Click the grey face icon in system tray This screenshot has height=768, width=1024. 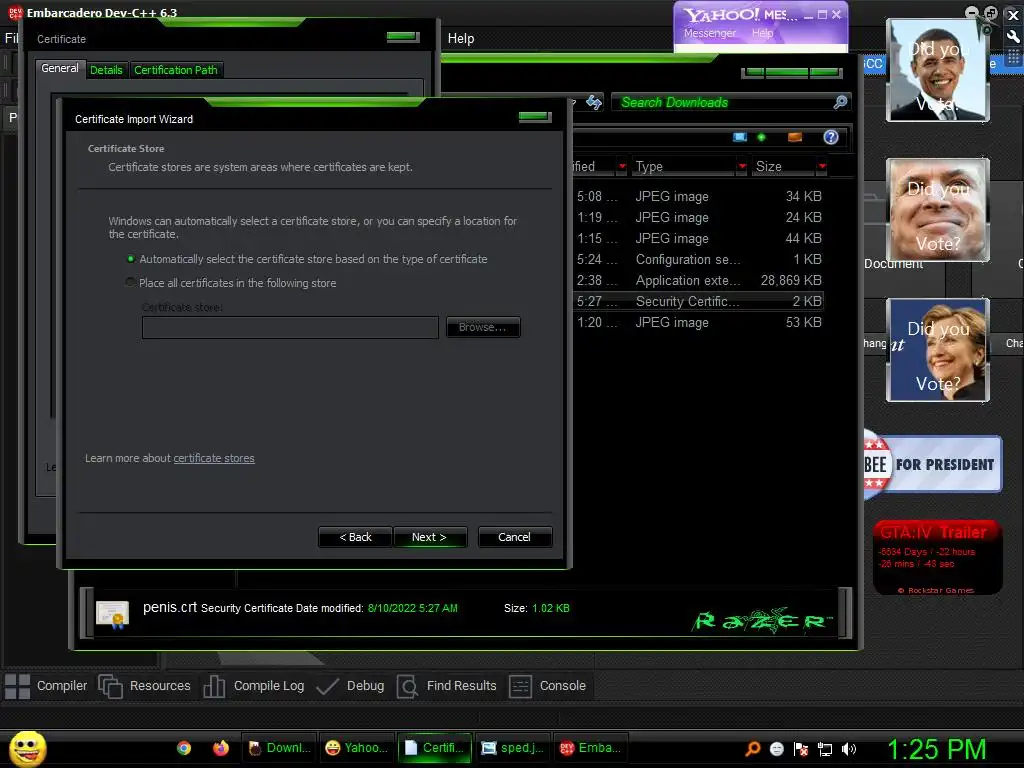coord(776,748)
